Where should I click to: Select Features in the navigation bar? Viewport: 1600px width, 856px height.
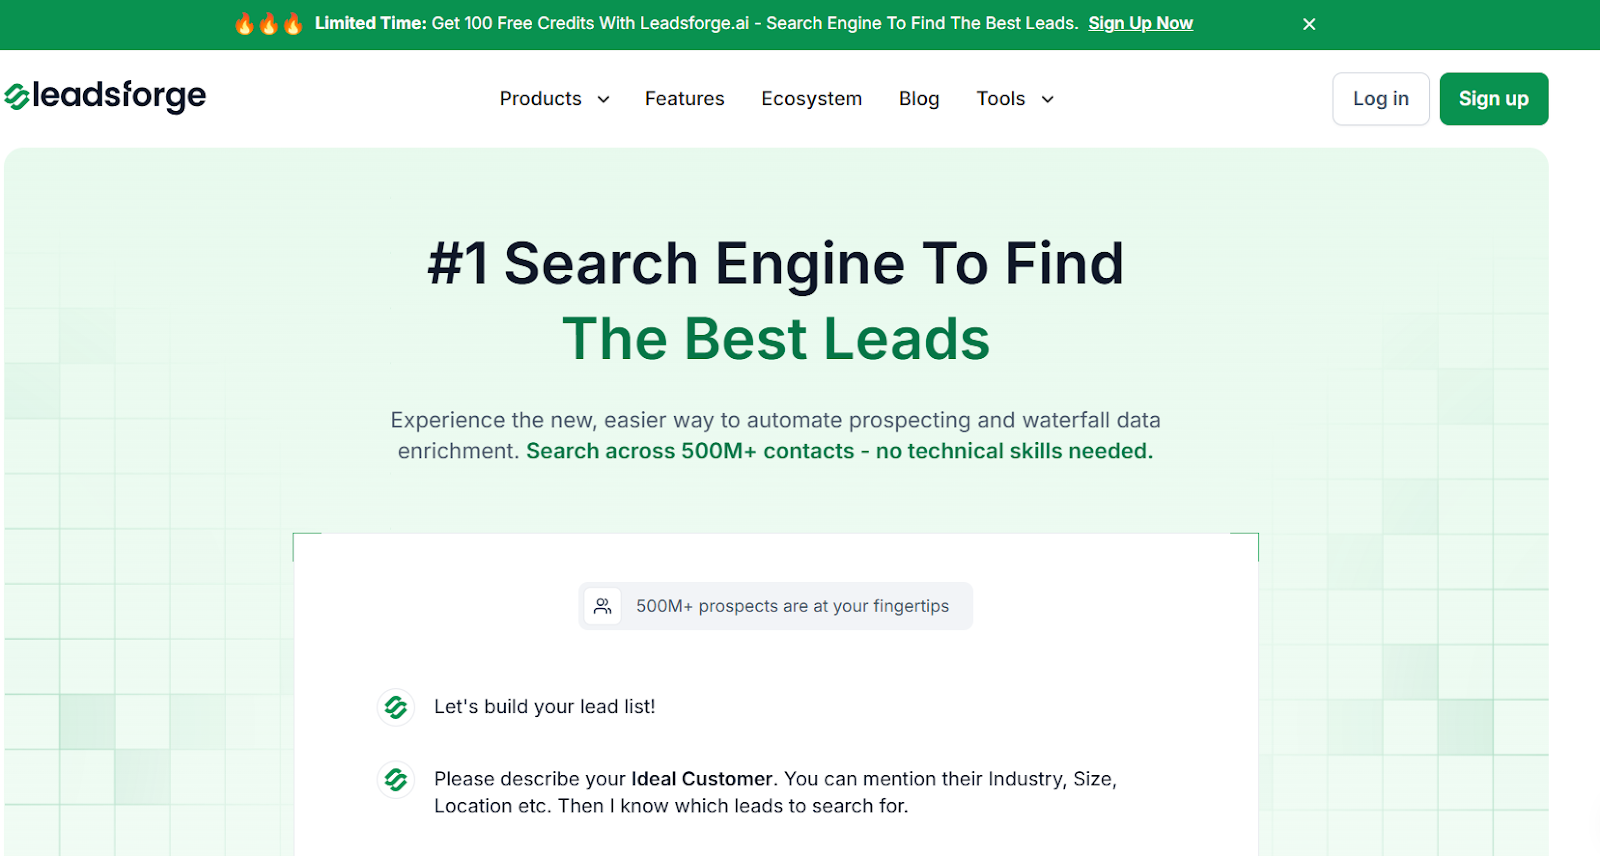coord(684,99)
